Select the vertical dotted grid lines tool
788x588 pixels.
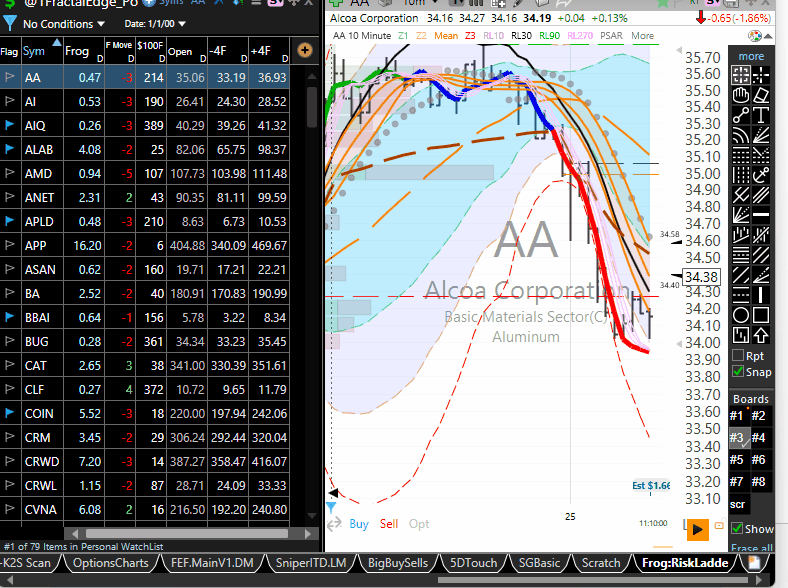[740, 174]
